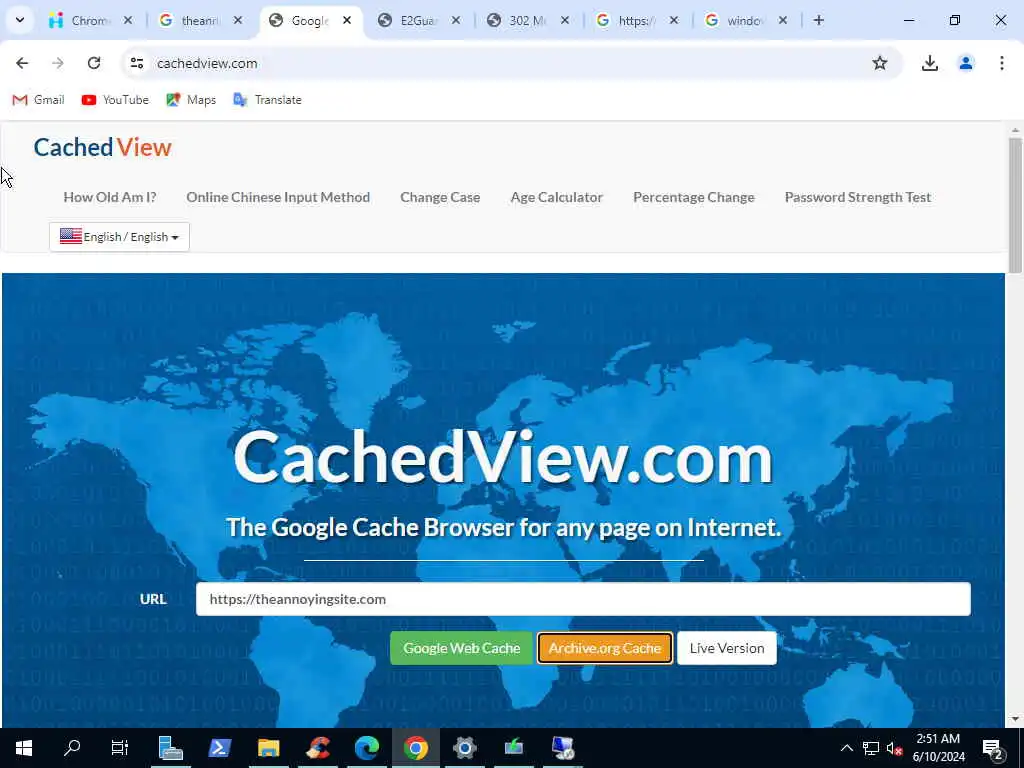The image size is (1024, 768).
Task: Open Age Calculator link
Action: [x=556, y=197]
